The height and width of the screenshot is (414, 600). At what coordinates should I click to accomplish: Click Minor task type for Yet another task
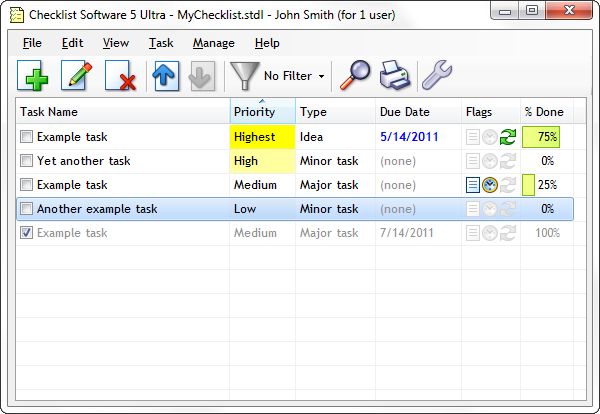click(329, 161)
